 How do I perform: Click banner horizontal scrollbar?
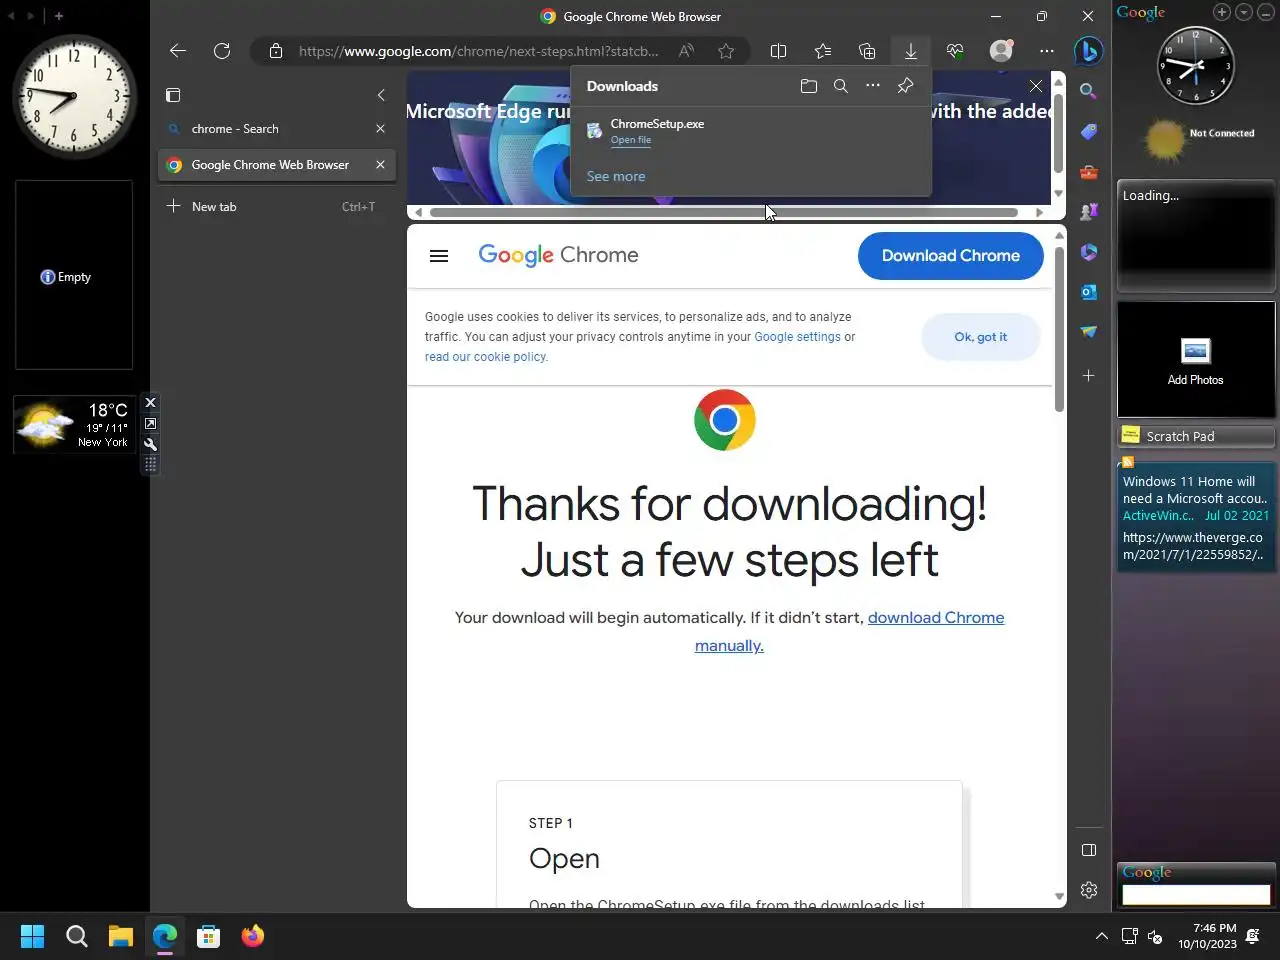(x=723, y=212)
